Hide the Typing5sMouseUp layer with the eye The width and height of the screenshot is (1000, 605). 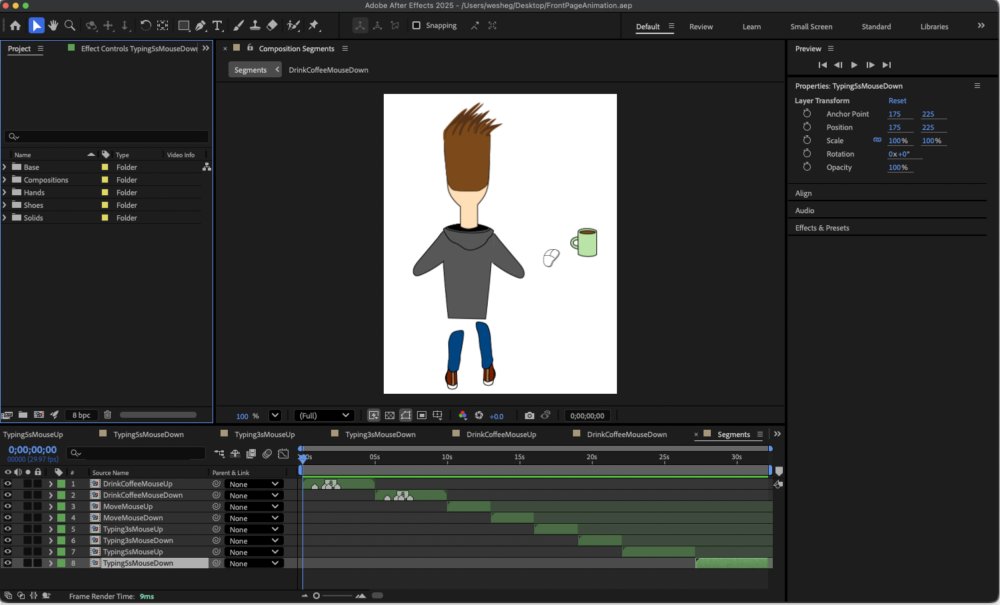(8, 552)
